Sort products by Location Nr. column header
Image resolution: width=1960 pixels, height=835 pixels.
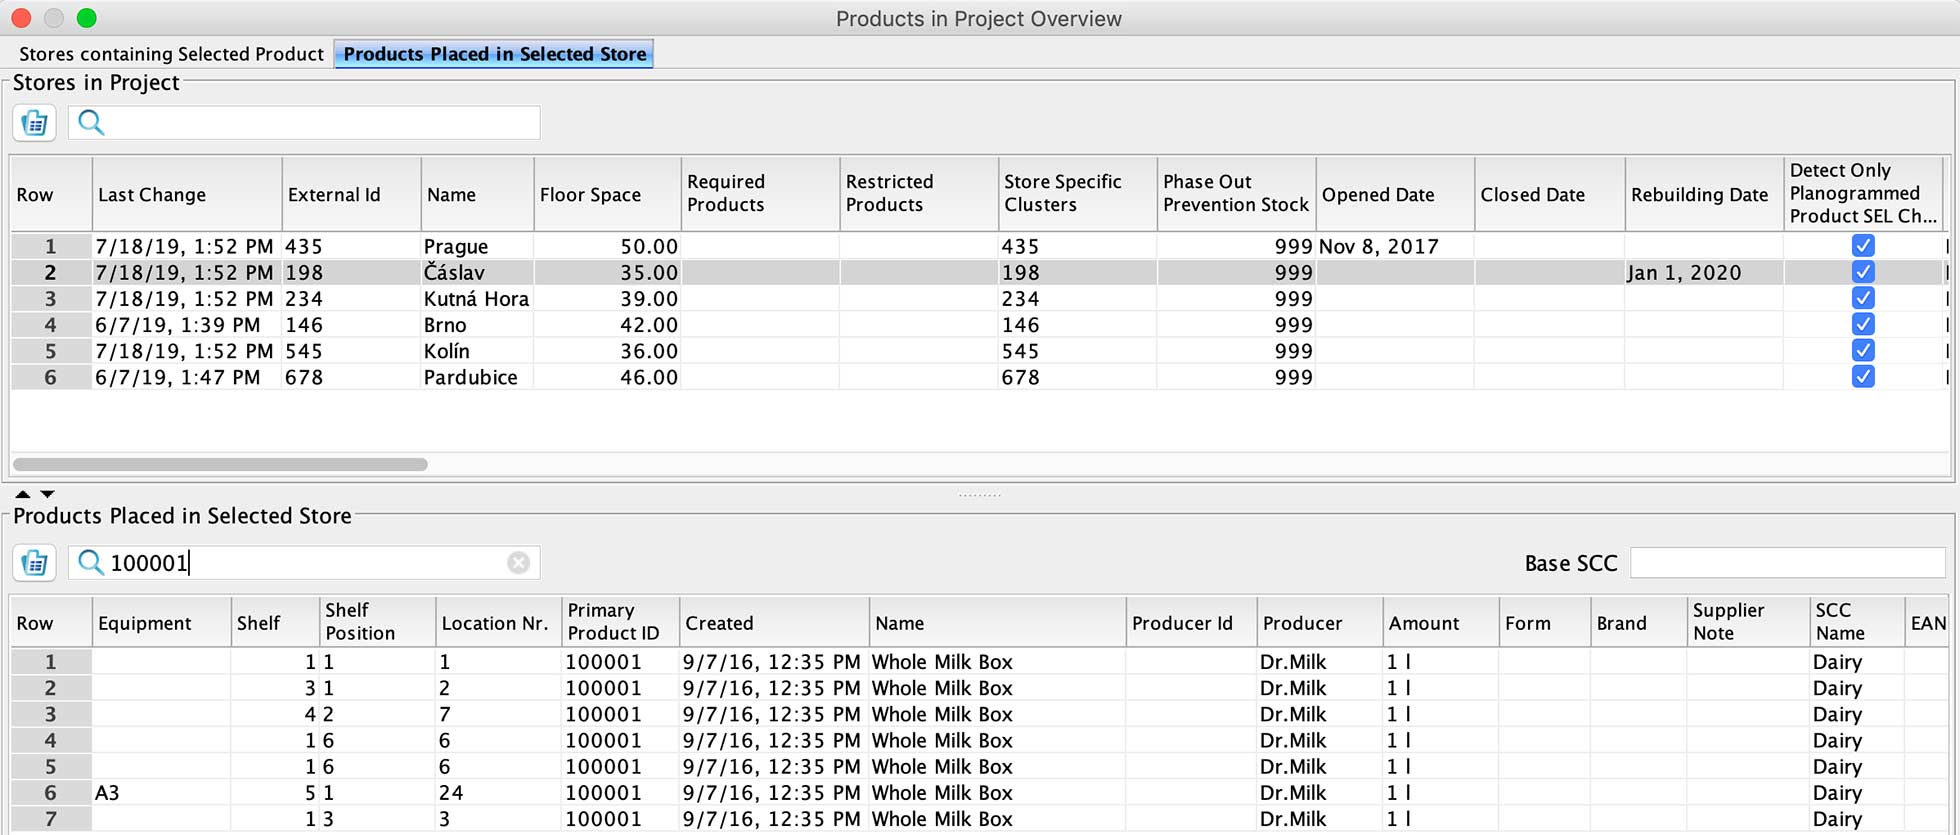tap(496, 623)
